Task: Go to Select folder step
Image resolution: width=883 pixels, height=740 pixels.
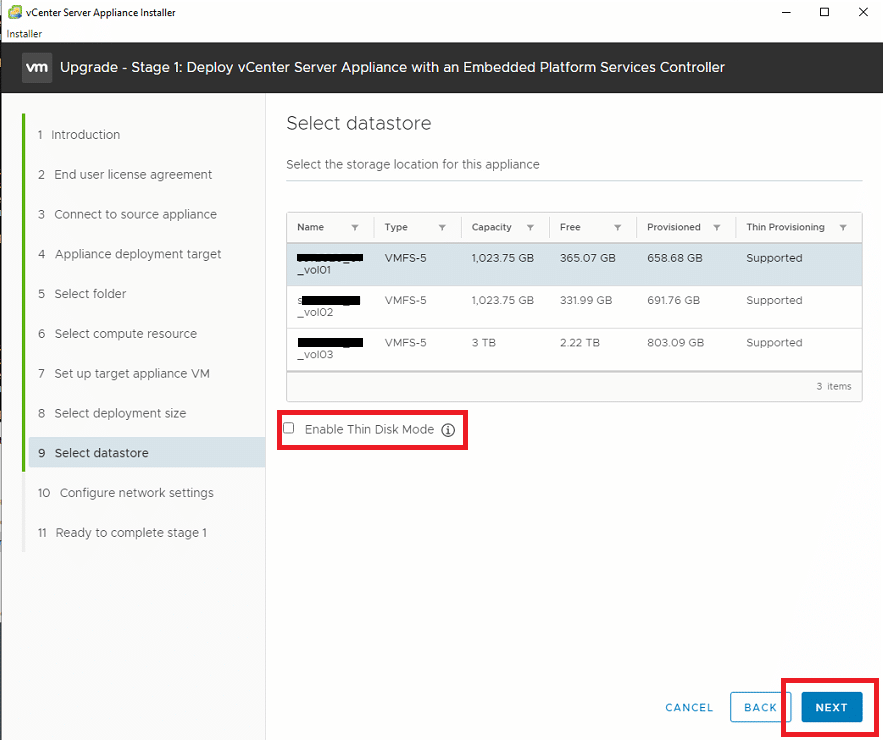Action: (82, 294)
